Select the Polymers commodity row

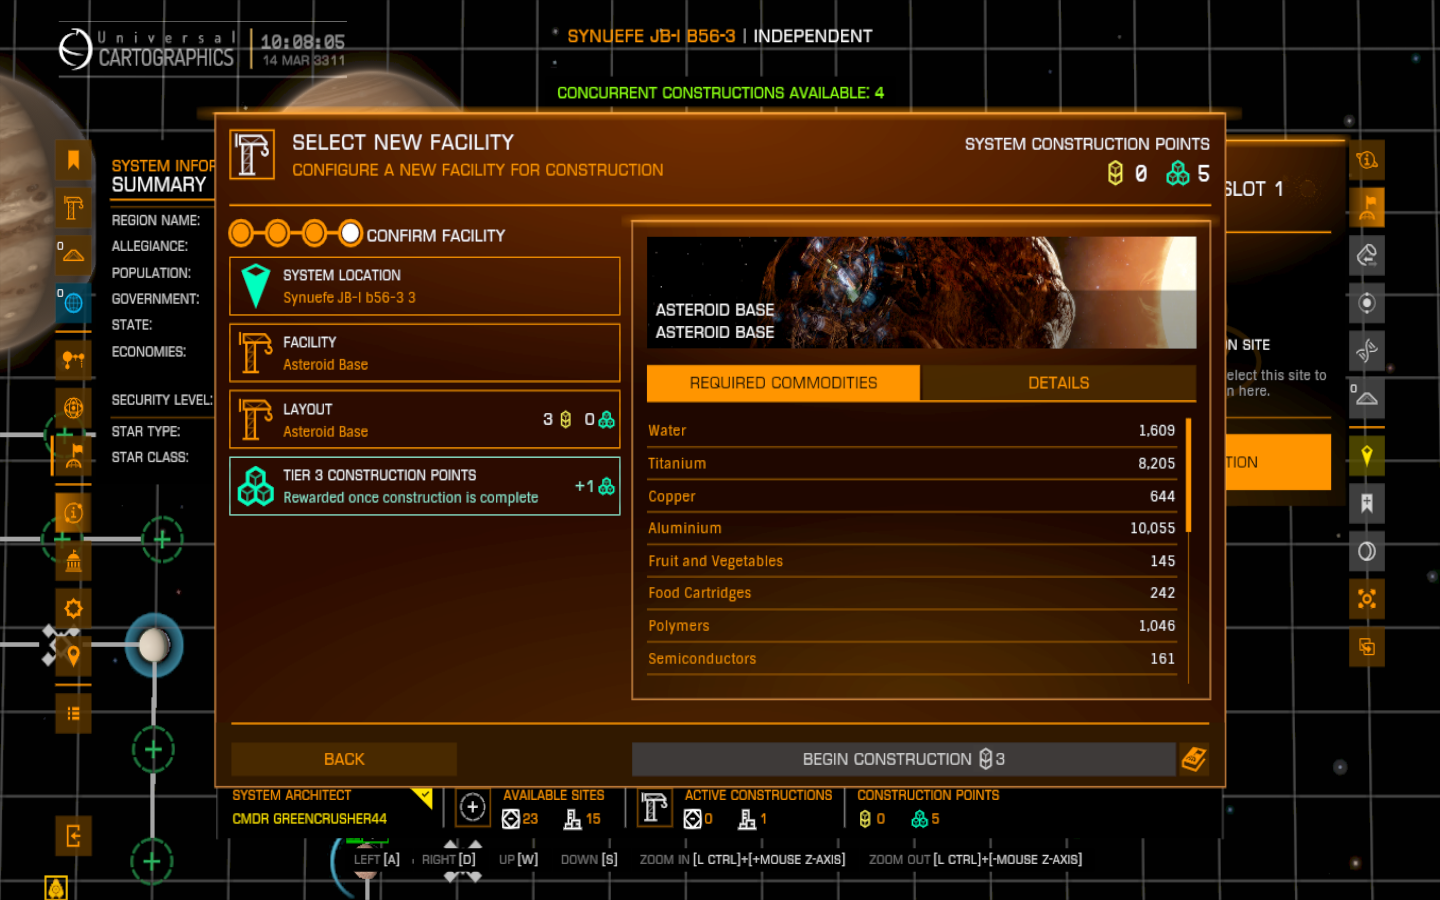912,626
